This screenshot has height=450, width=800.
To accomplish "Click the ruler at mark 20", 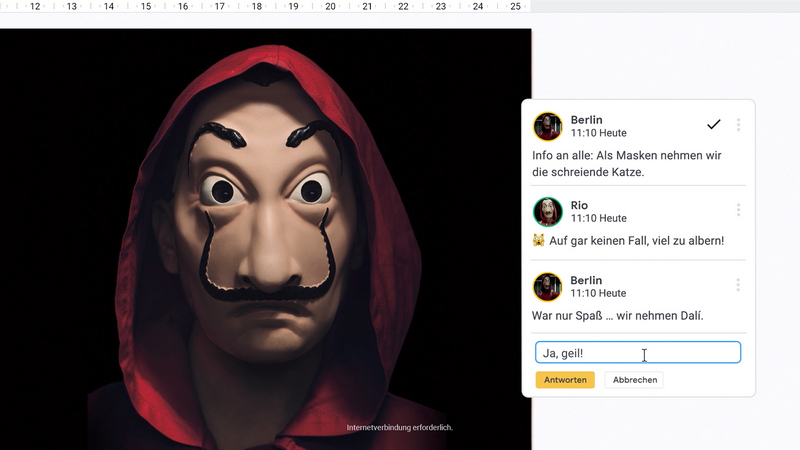I will click(330, 6).
